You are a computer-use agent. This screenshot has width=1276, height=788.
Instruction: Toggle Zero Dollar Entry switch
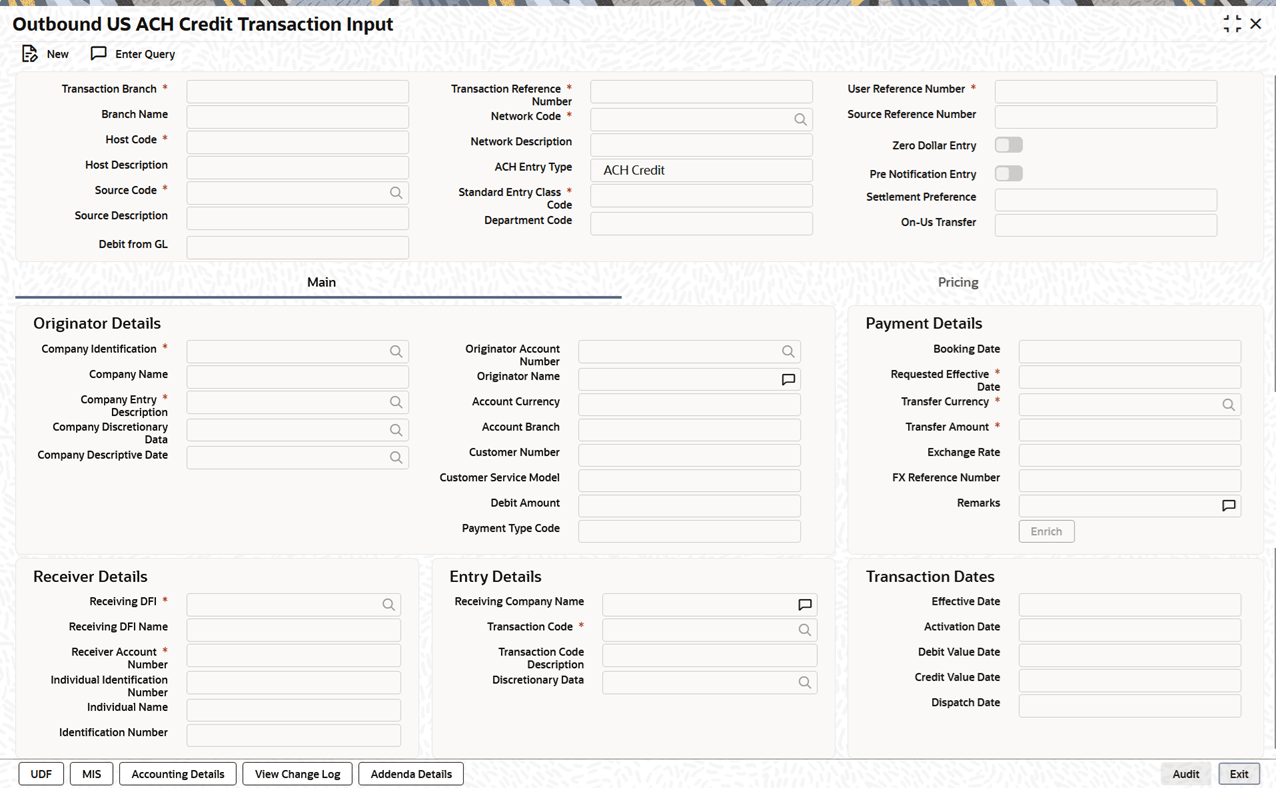tap(1009, 145)
